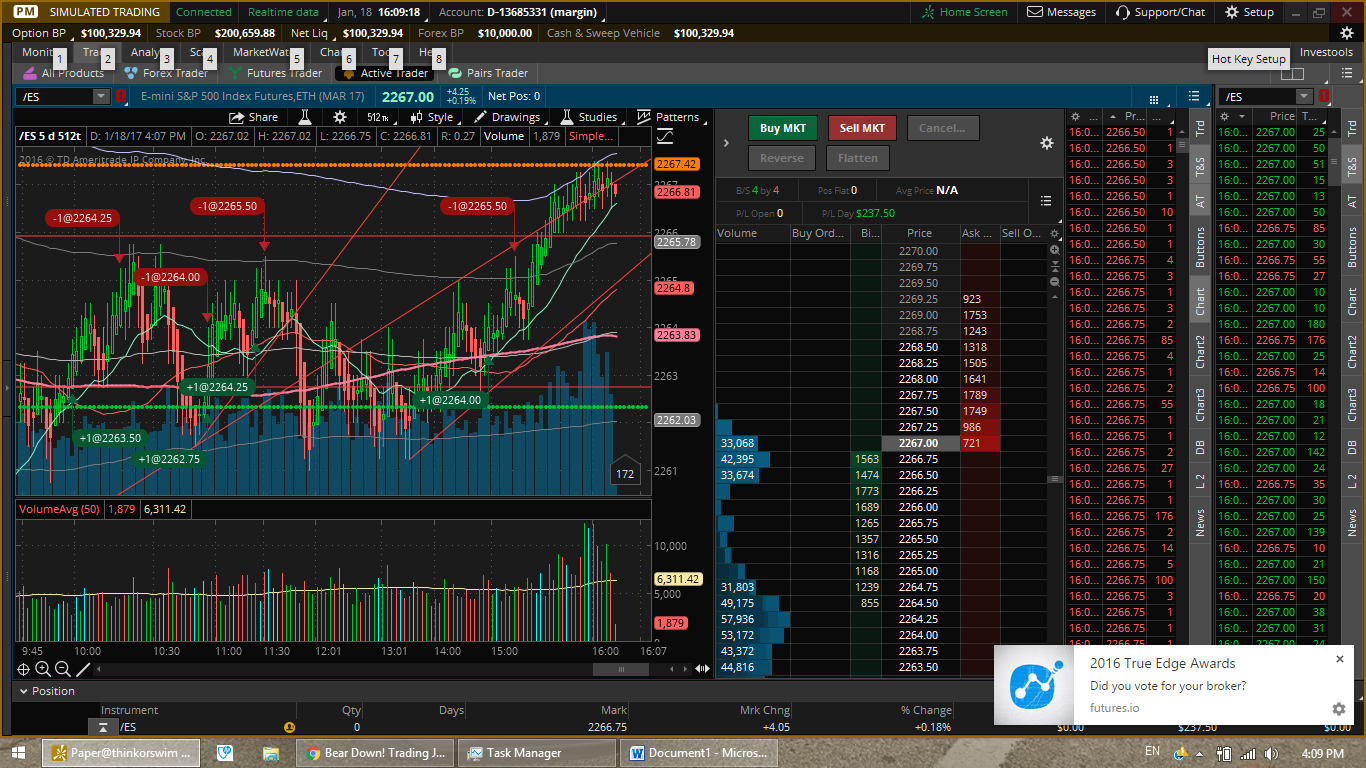
Task: Click the Cancel orders button
Action: pyautogui.click(x=942, y=128)
